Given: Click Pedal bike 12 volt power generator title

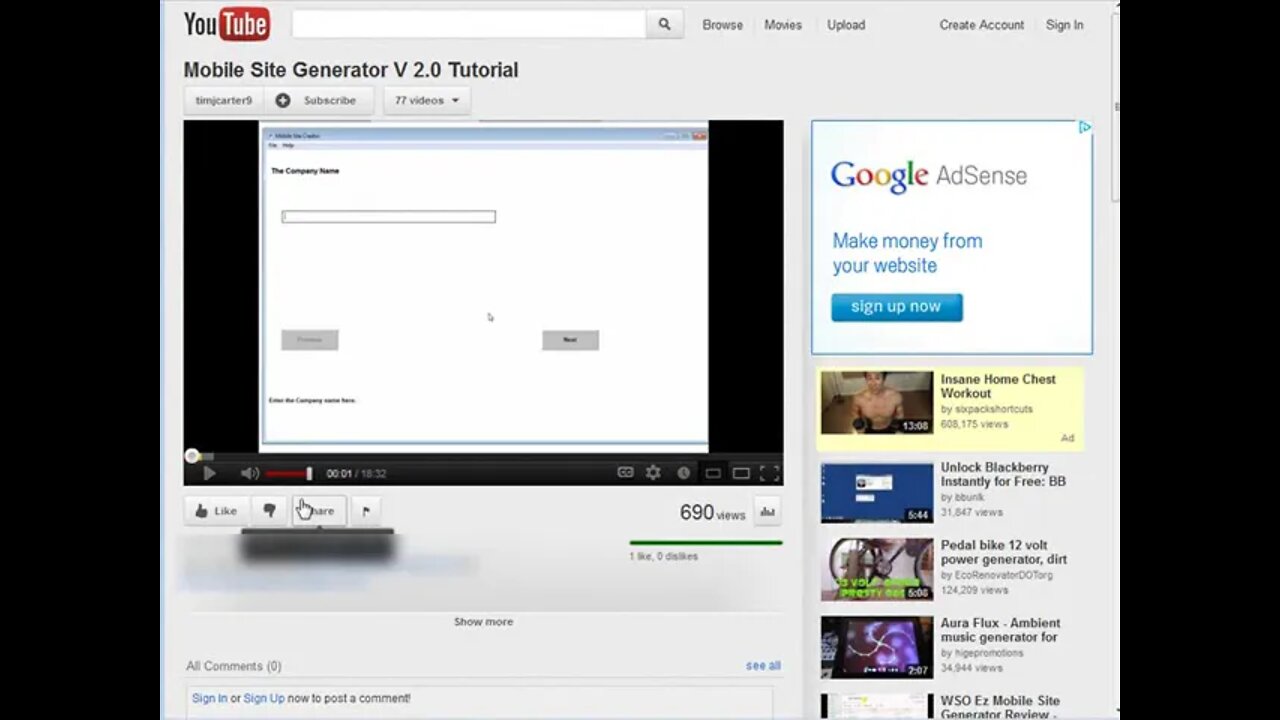Looking at the screenshot, I should [x=1003, y=552].
